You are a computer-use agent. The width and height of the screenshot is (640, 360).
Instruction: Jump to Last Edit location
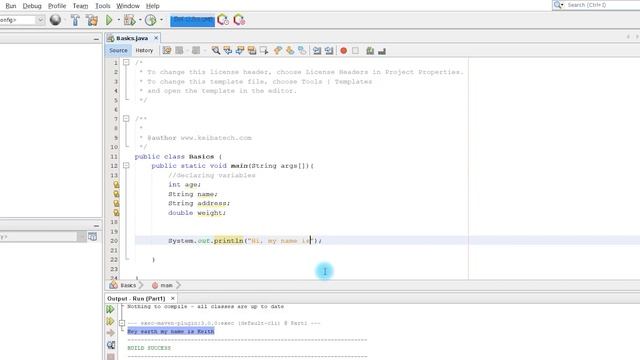167,50
